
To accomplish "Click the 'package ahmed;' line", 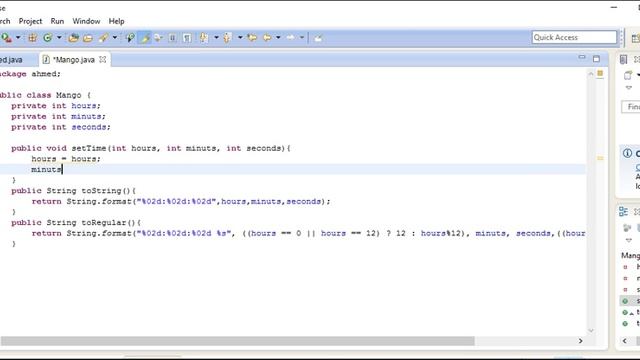I will 30,74.
